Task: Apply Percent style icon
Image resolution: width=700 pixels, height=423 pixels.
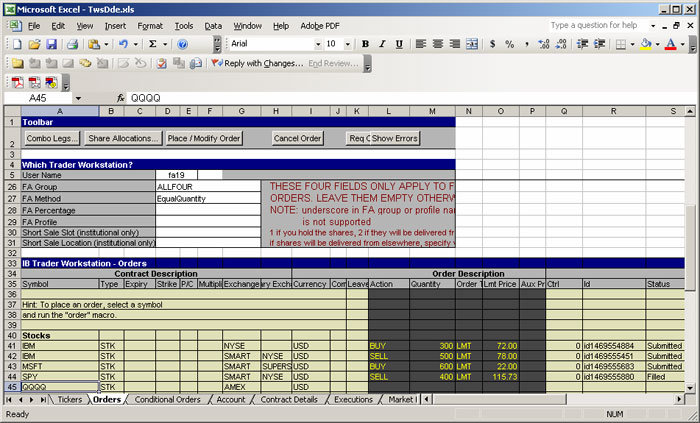Action: tap(509, 44)
